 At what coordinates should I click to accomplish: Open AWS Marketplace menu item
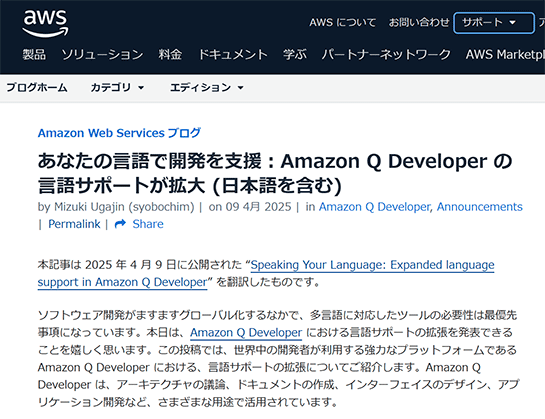[x=505, y=54]
